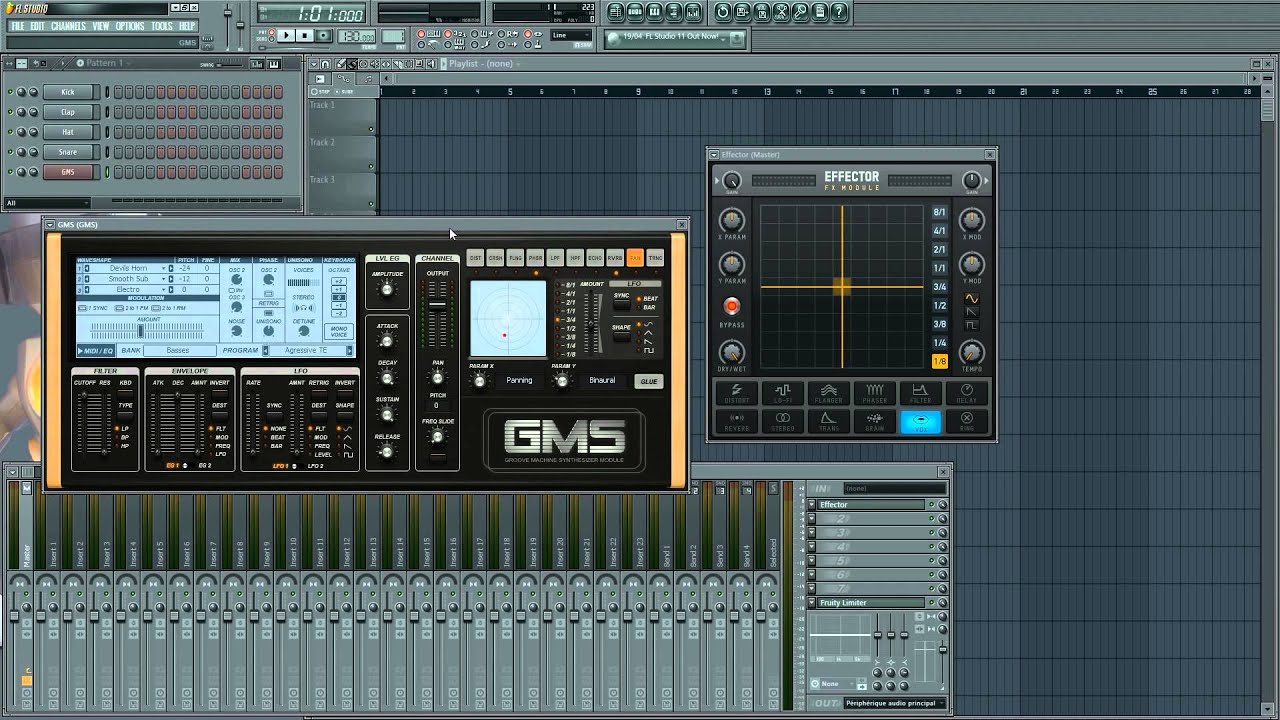Open the Mixer from top toolbar
Image resolution: width=1280 pixels, height=720 pixels.
click(x=694, y=12)
